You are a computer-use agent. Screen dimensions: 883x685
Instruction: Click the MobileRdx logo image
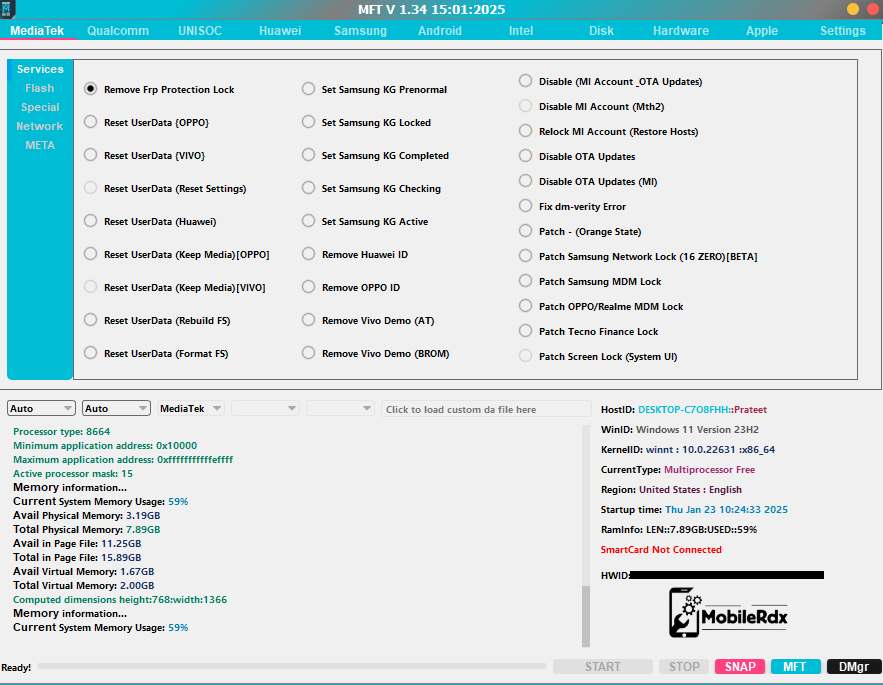pyautogui.click(x=728, y=612)
